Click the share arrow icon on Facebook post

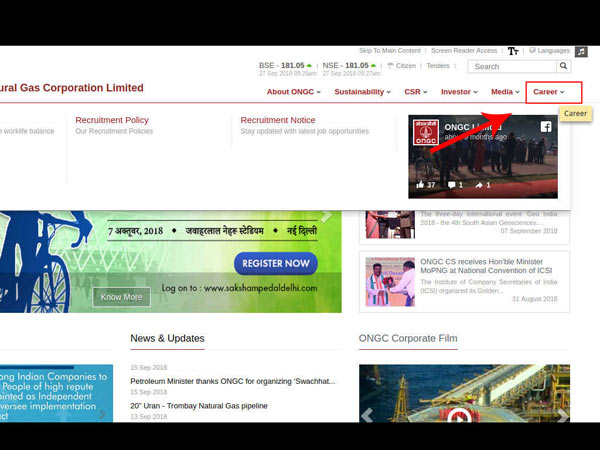(479, 185)
